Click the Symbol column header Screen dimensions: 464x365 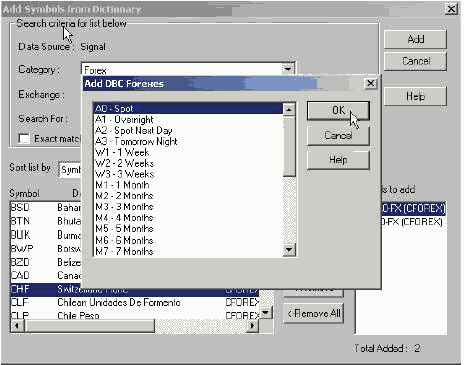24,193
